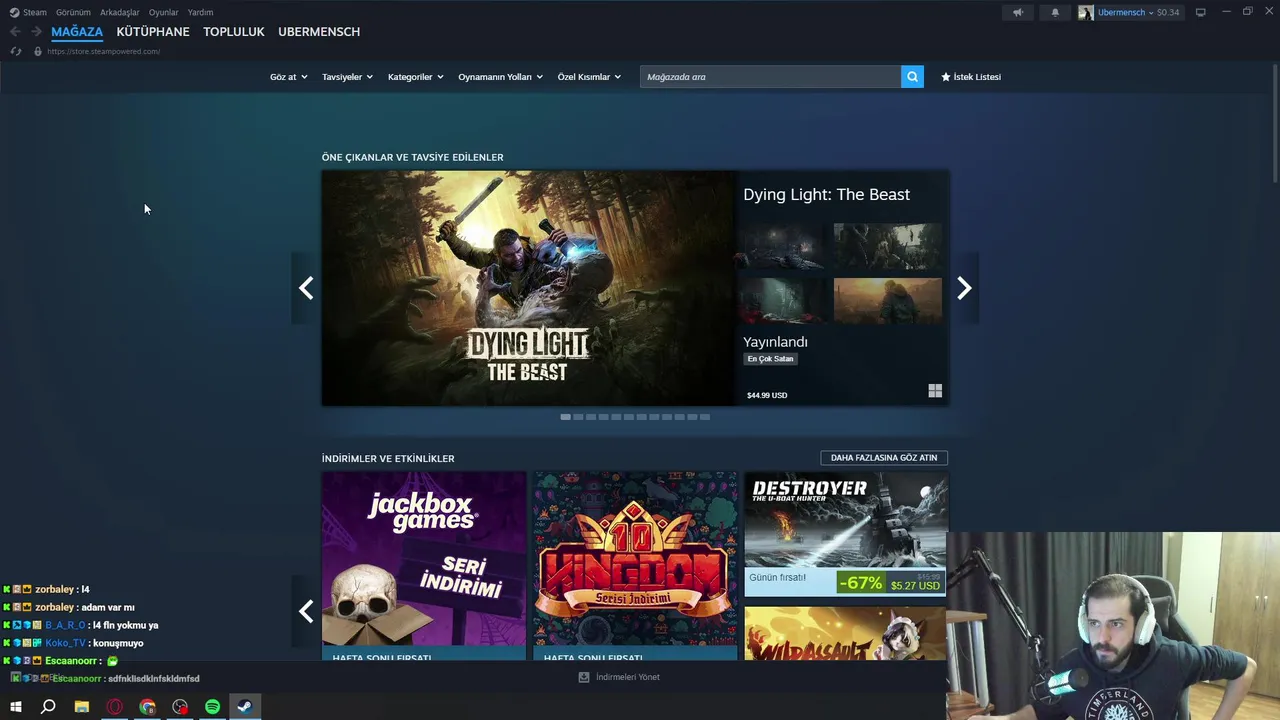Click the En Çok Satan tag

(770, 359)
